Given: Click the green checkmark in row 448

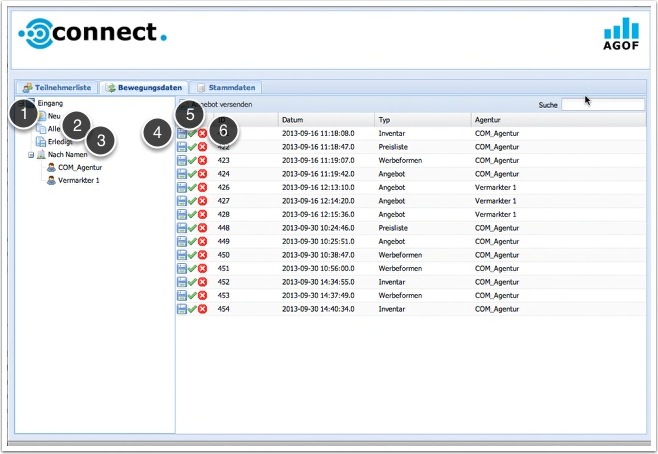Looking at the screenshot, I should (192, 228).
